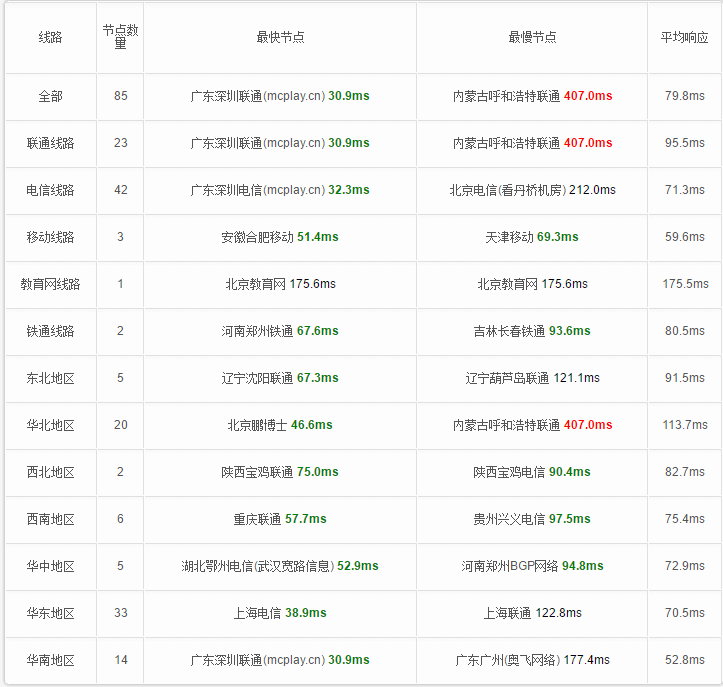Click the 铁通线路 row label
This screenshot has width=723, height=687.
[50, 332]
